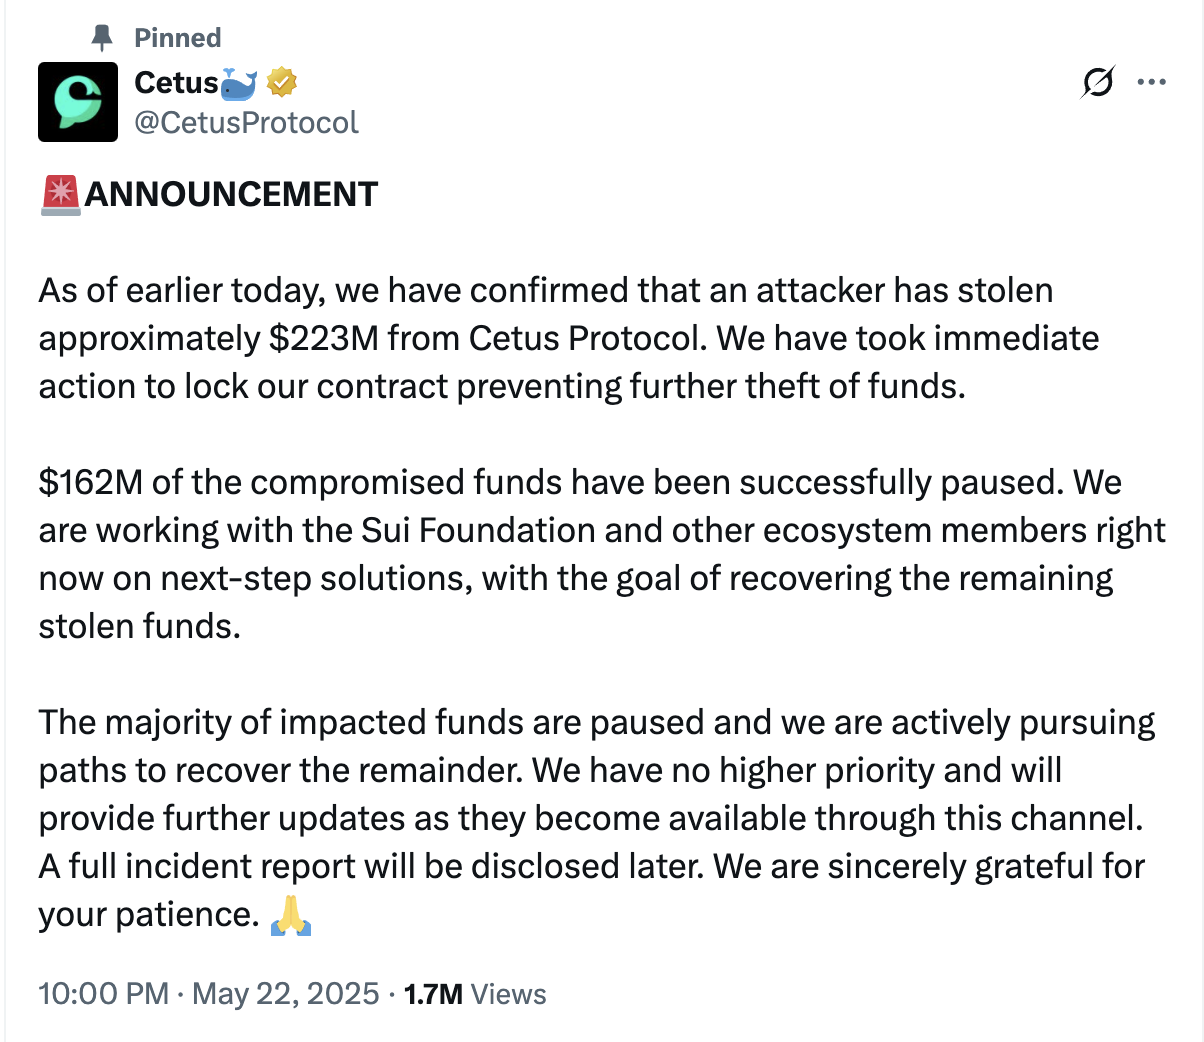Image resolution: width=1204 pixels, height=1042 pixels.
Task: Open the Cetus profile avatar
Action: pos(78,102)
